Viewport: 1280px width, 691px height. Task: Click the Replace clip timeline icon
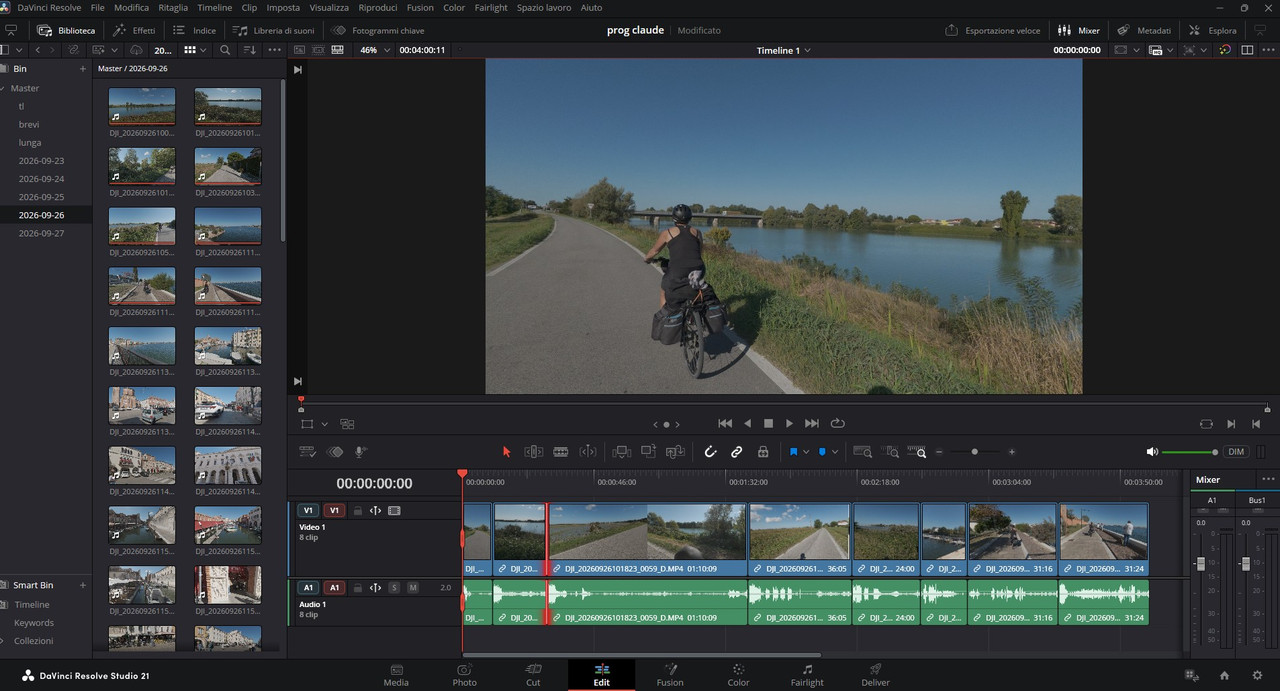click(675, 452)
